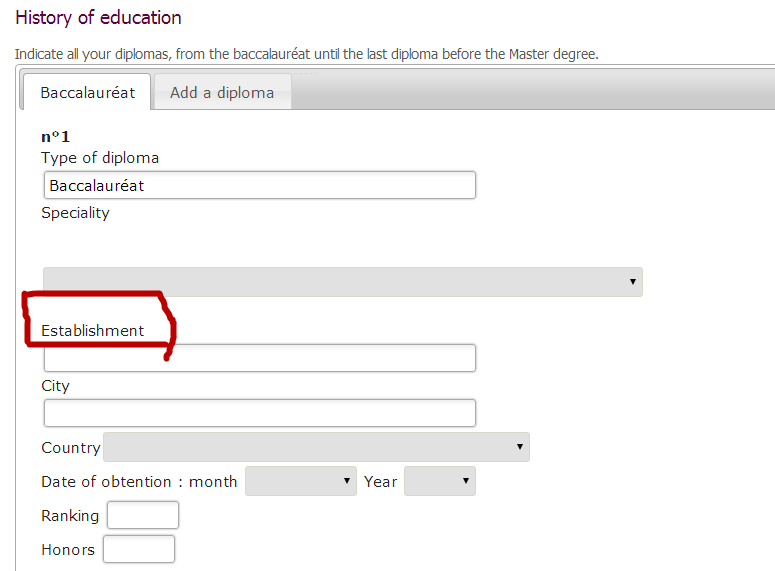Click the "Type of diploma" label
775x571 pixels.
100,158
